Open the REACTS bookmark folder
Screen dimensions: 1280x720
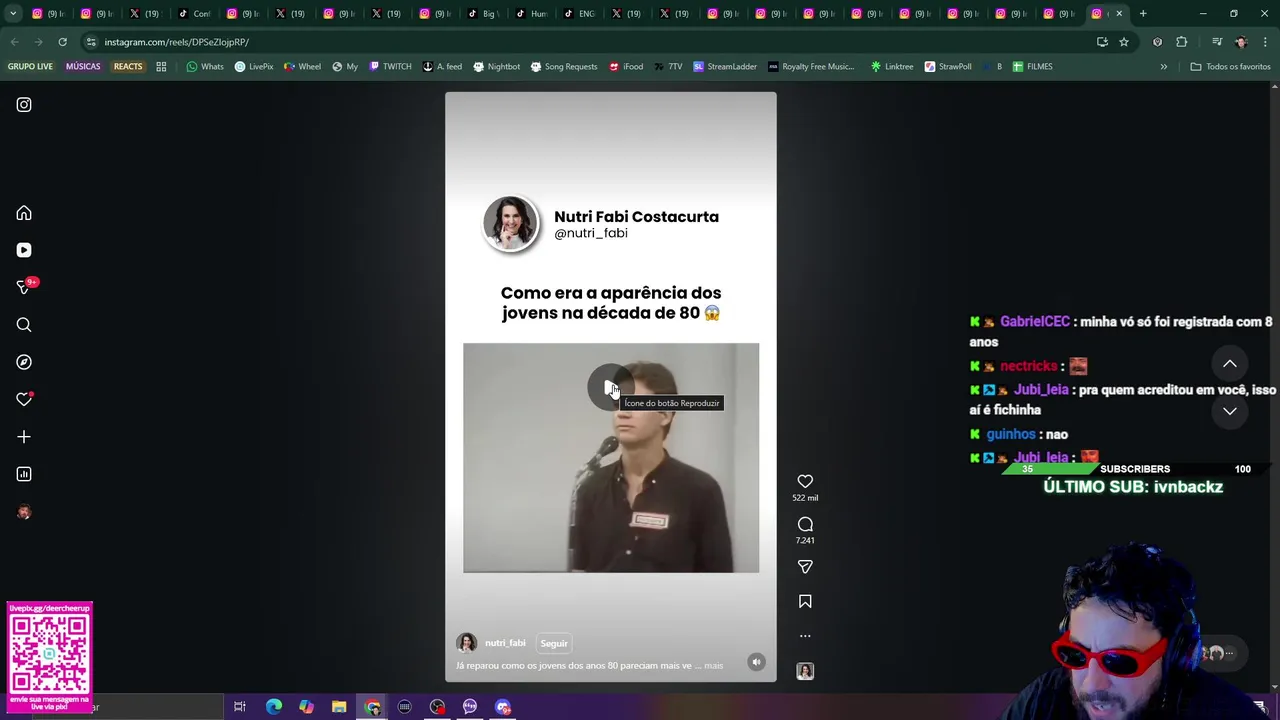click(128, 67)
